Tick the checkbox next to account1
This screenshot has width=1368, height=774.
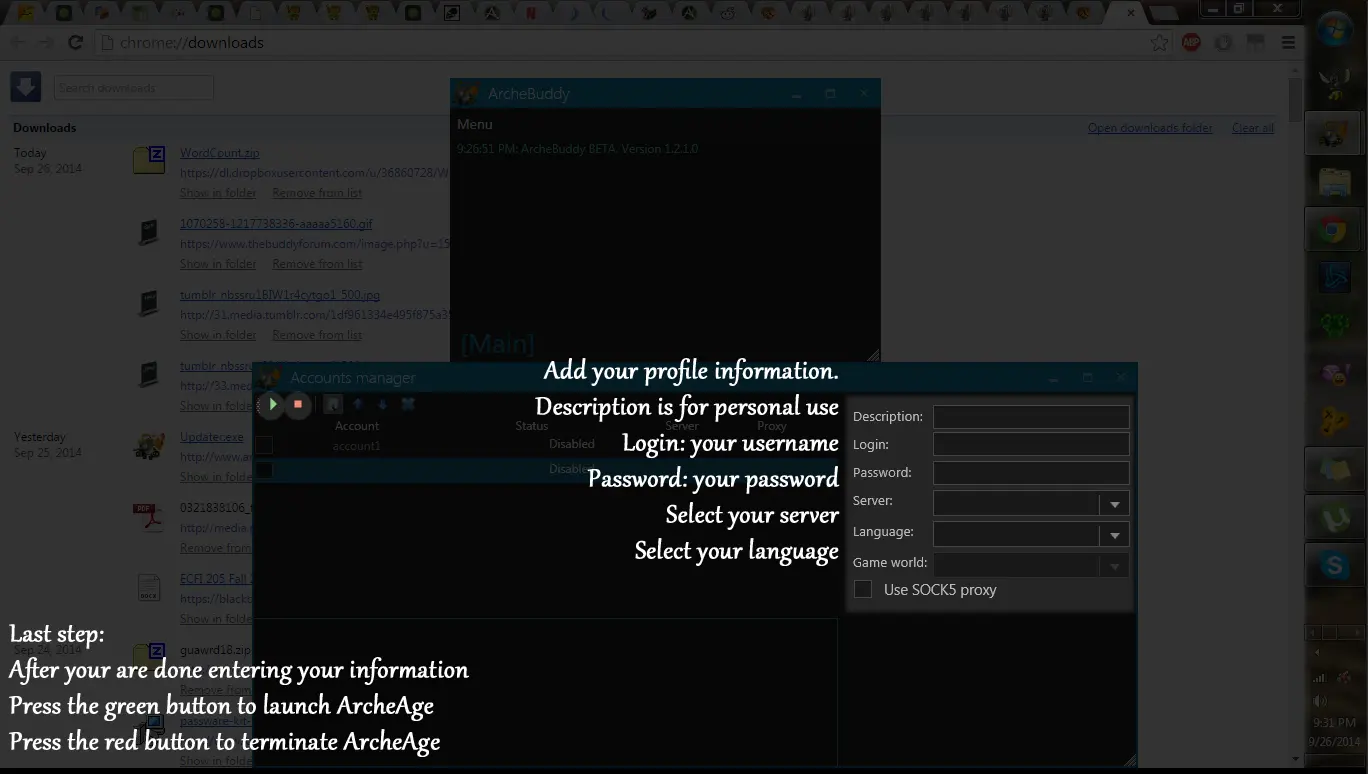tap(264, 445)
